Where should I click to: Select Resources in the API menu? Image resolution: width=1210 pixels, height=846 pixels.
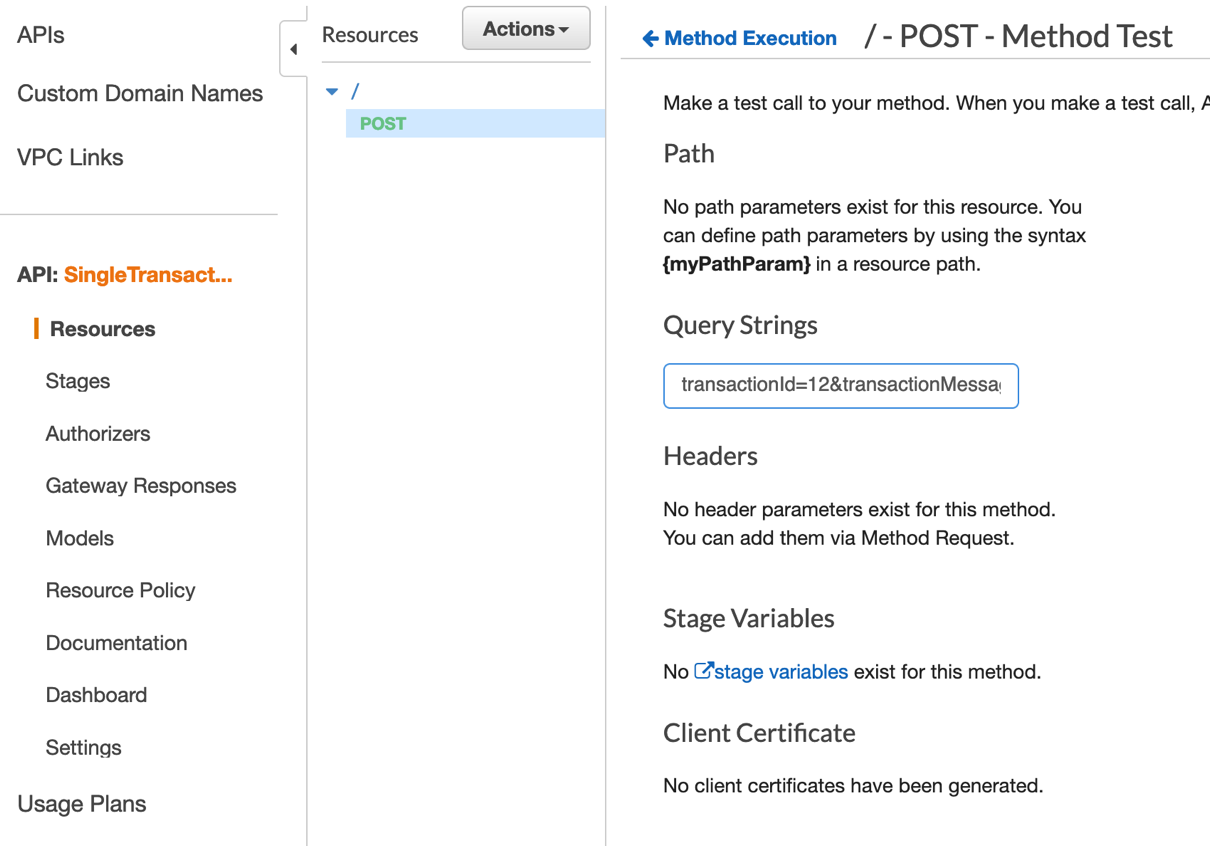[x=102, y=329]
